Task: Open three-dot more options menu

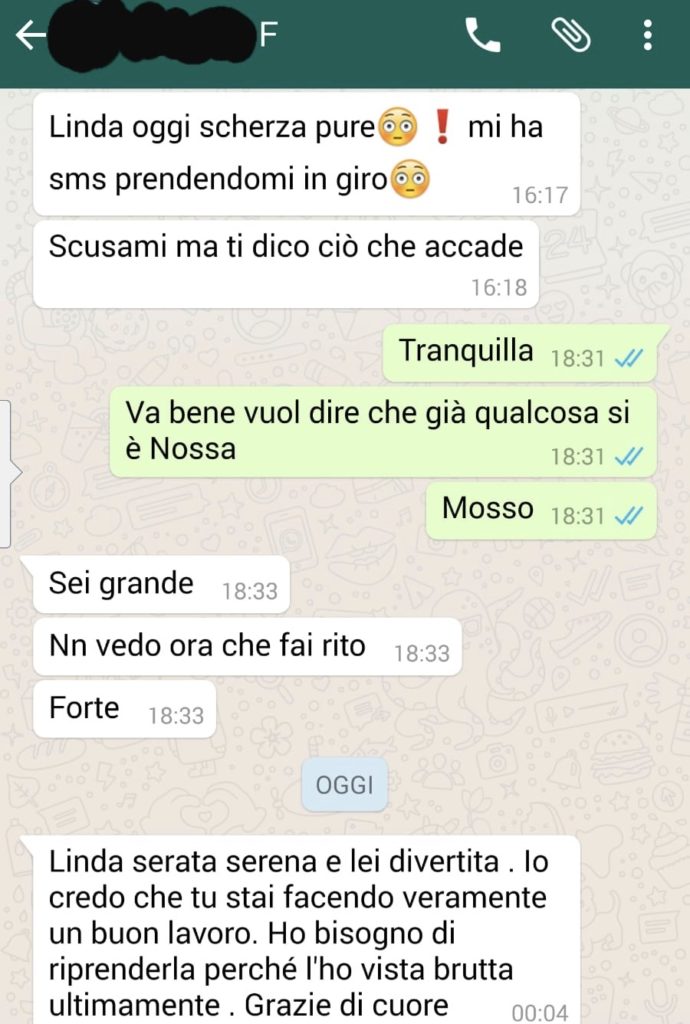Action: (648, 35)
